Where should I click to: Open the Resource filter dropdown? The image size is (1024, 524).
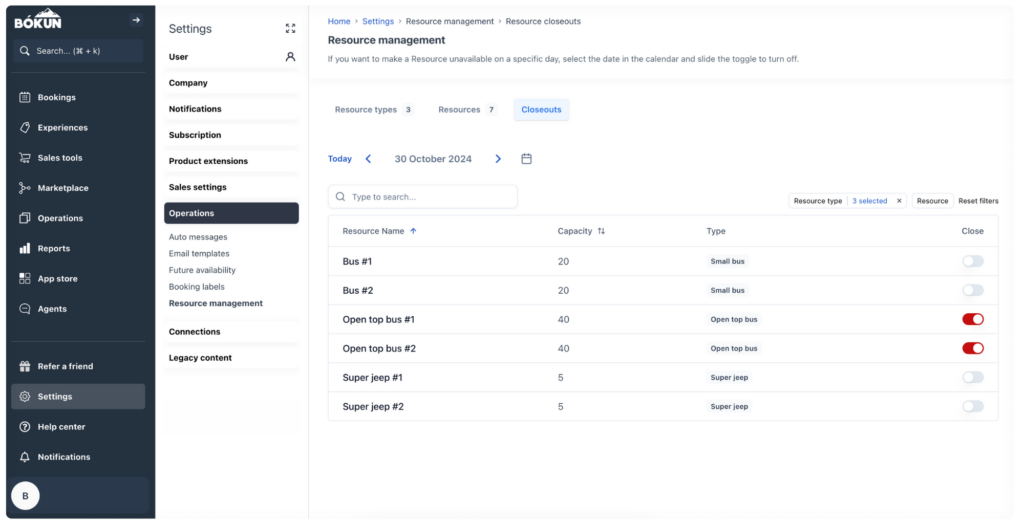(x=932, y=201)
